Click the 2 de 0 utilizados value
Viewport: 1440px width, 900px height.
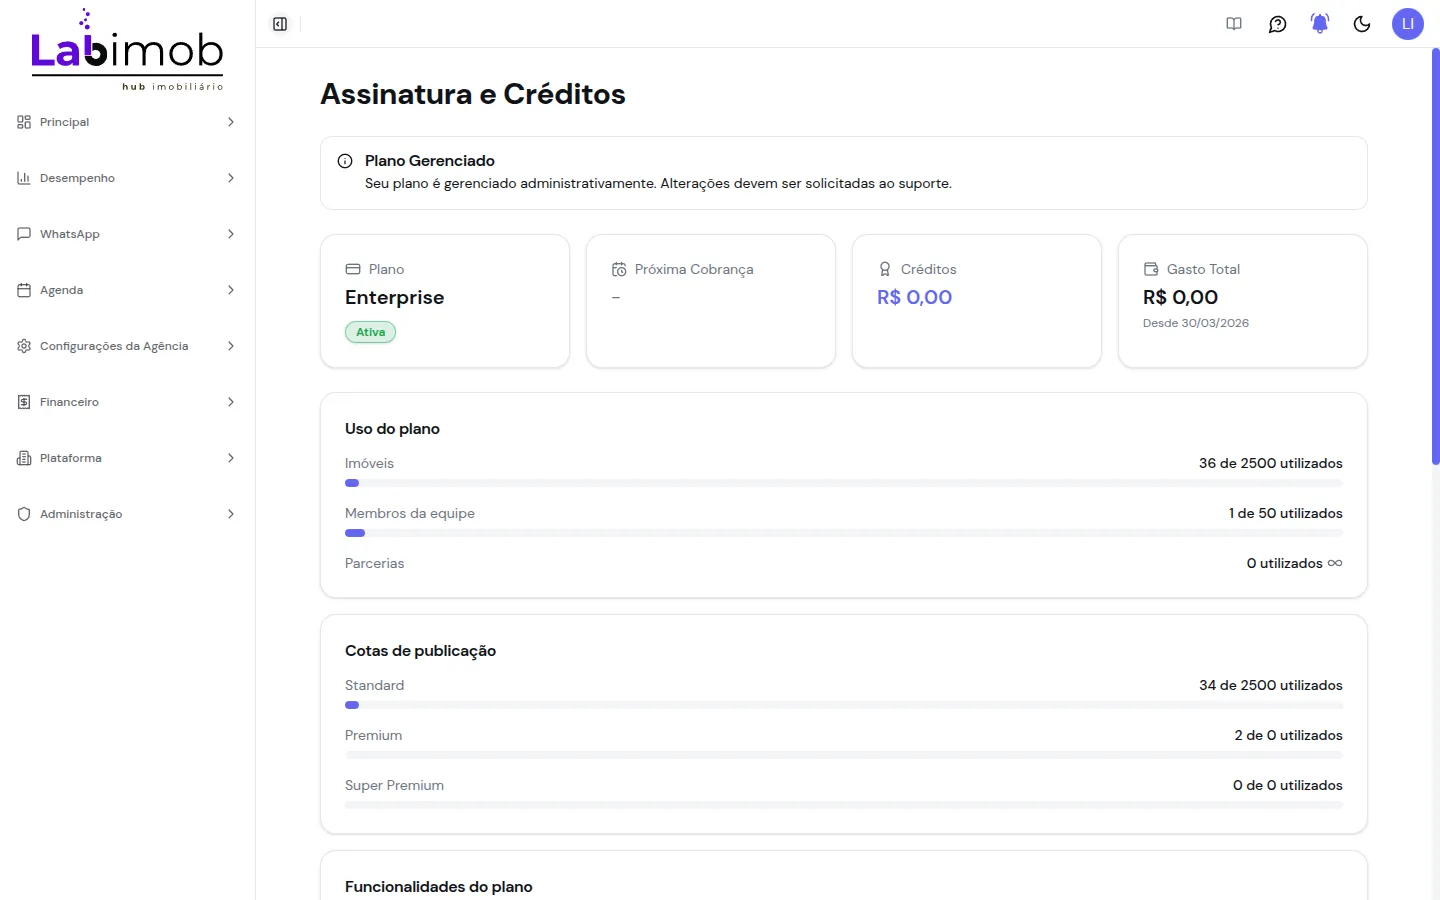(x=1288, y=735)
